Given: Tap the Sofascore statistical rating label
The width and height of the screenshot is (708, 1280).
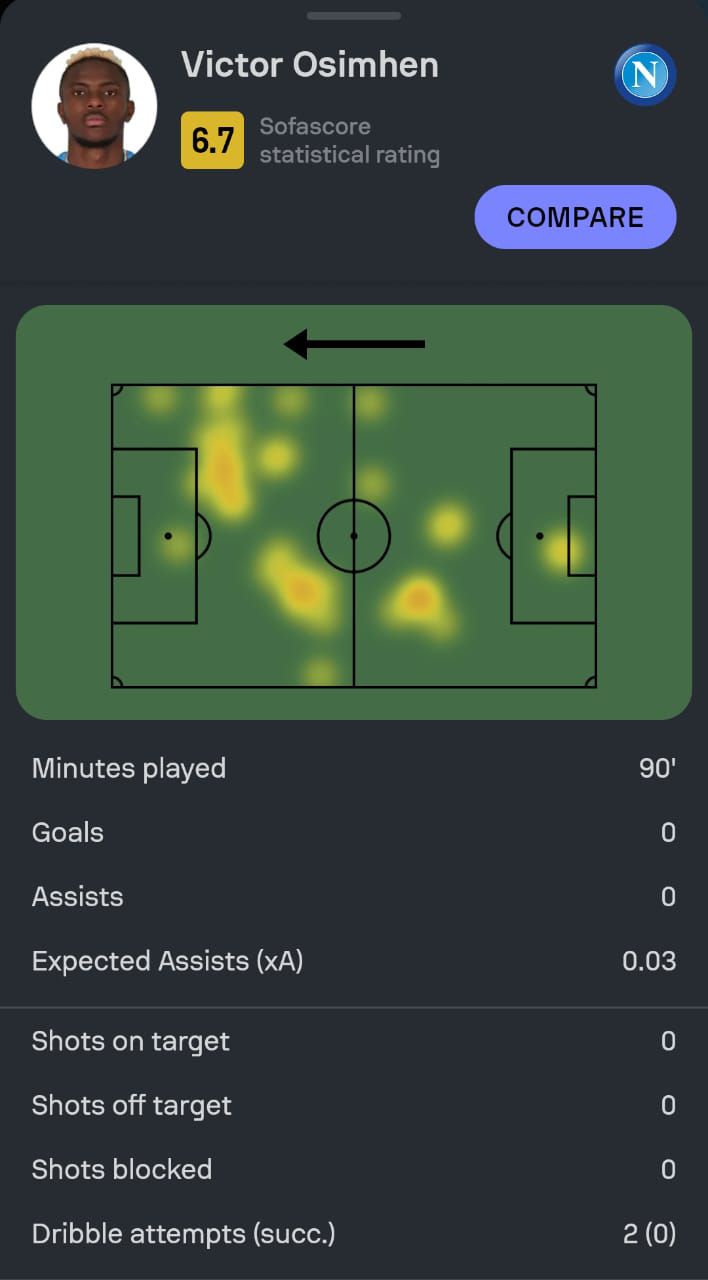Looking at the screenshot, I should 349,140.
